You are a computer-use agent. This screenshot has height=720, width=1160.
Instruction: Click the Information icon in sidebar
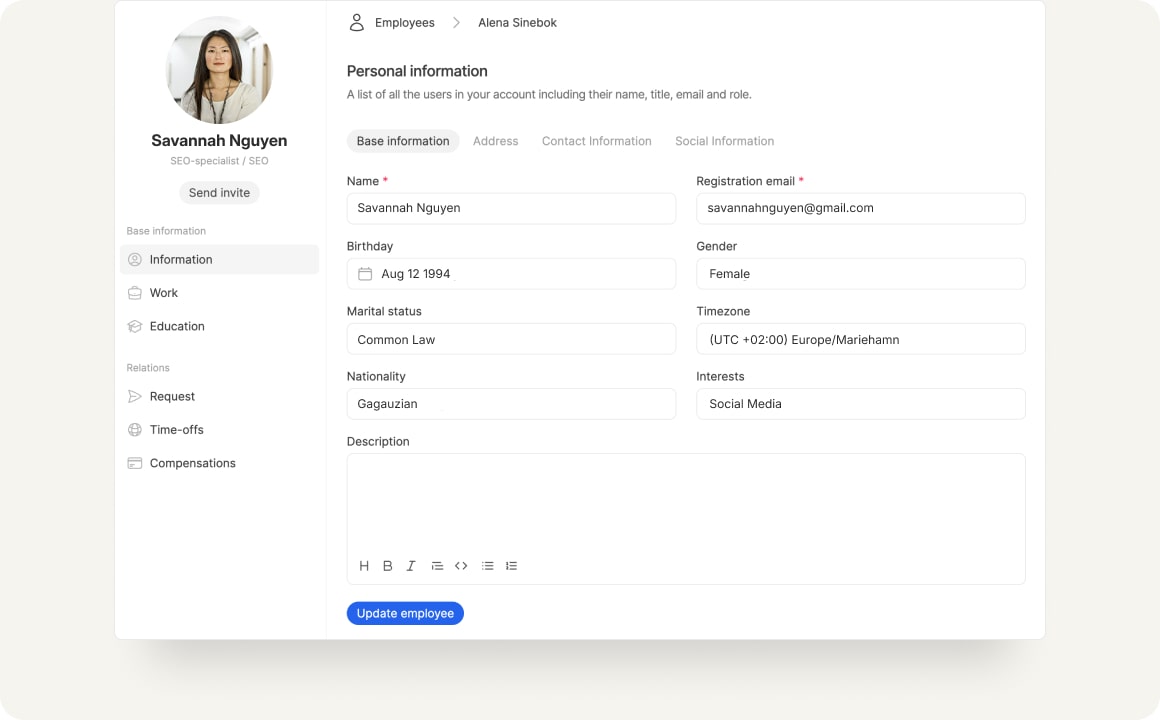coord(134,259)
